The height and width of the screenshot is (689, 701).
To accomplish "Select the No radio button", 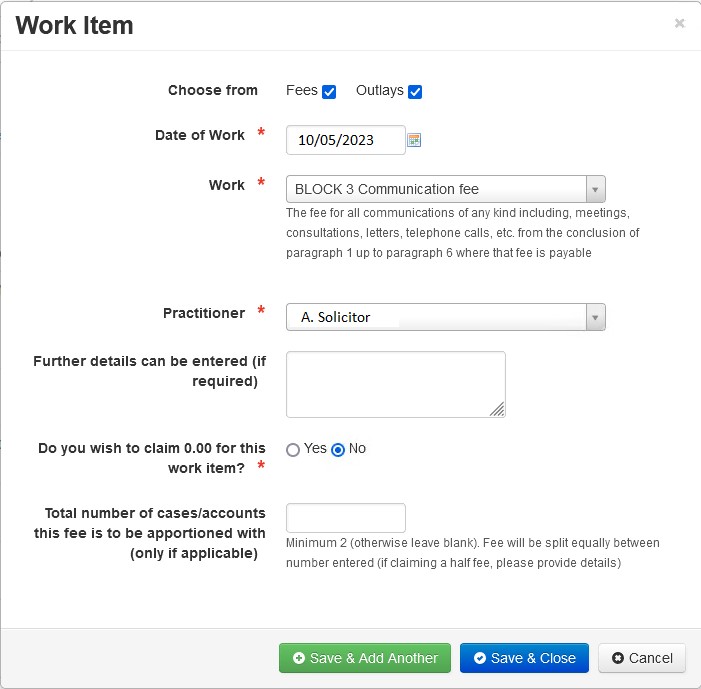I will click(x=338, y=449).
